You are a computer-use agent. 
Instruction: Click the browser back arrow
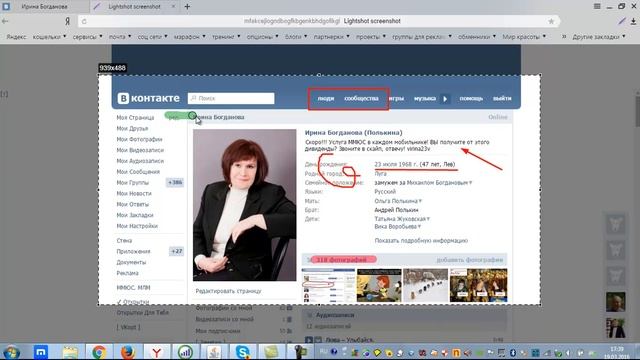coord(5,21)
